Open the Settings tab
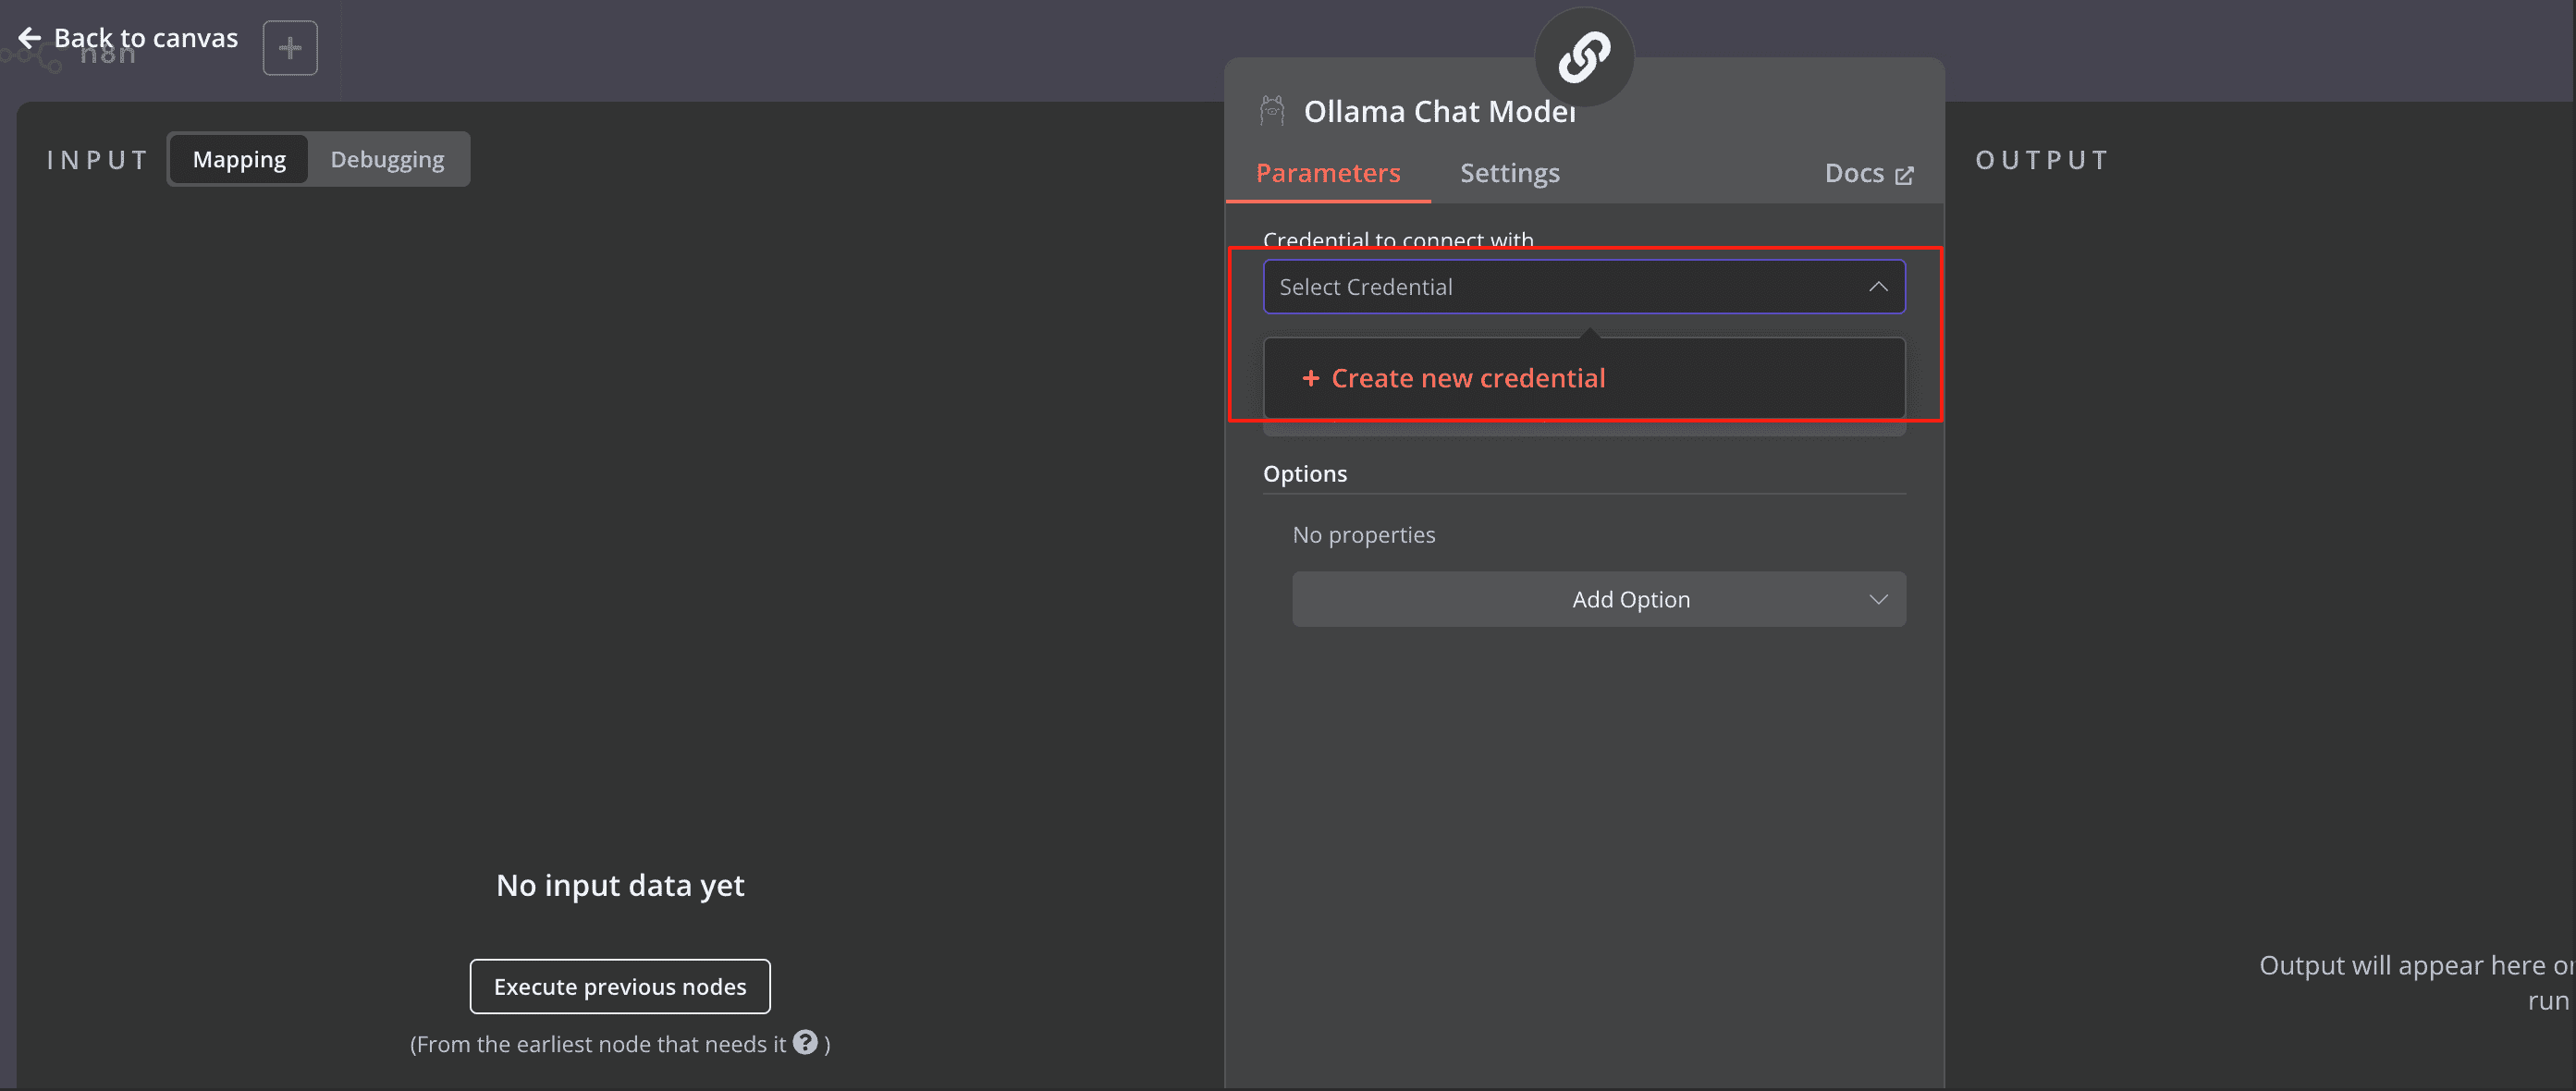Screen dimensions: 2576x1091 click(x=1509, y=173)
